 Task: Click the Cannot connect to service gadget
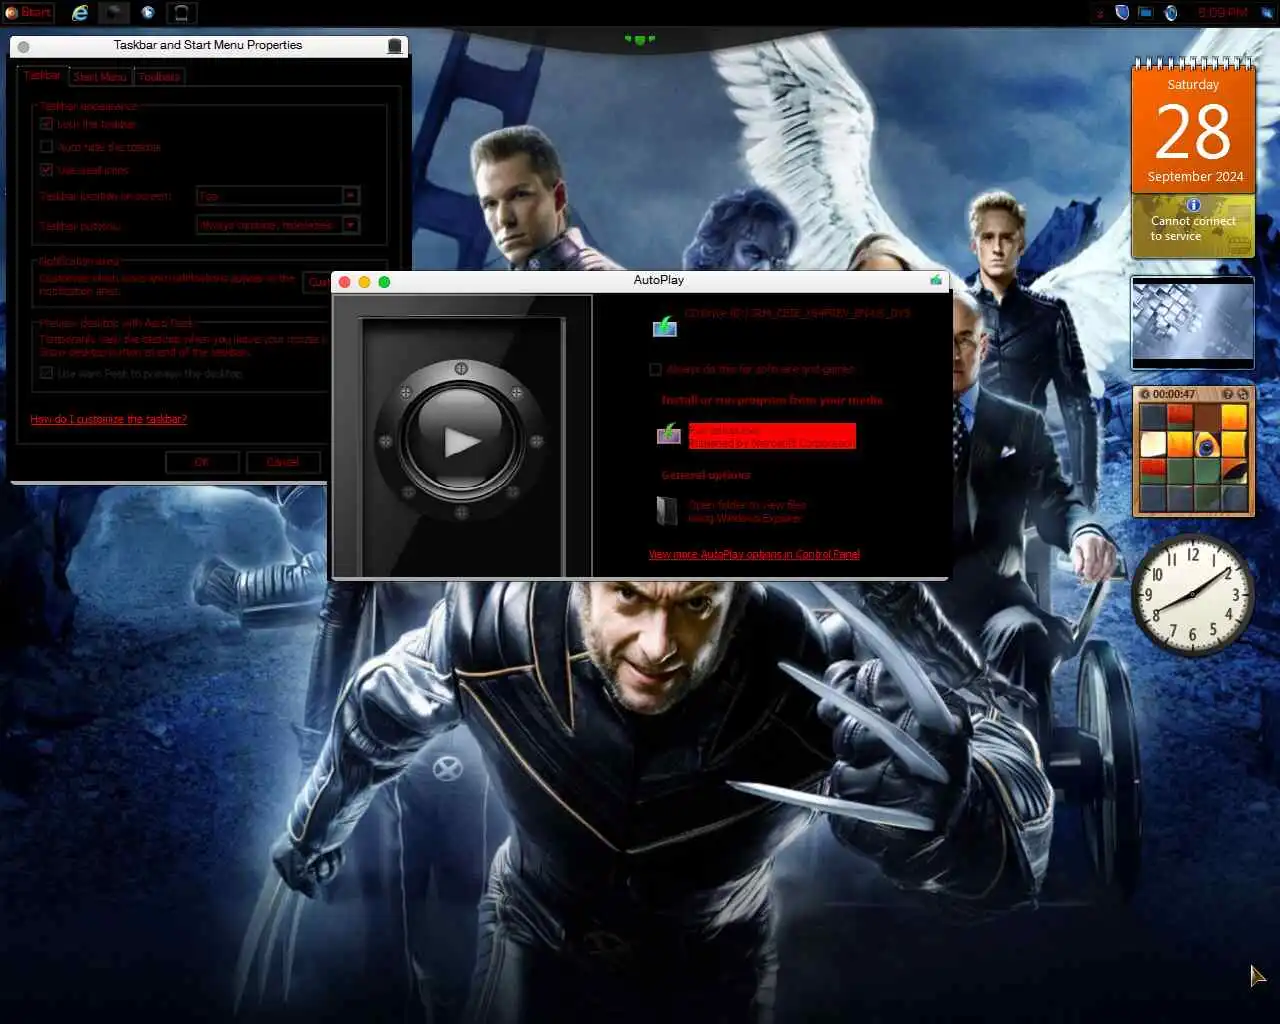[x=1193, y=228]
